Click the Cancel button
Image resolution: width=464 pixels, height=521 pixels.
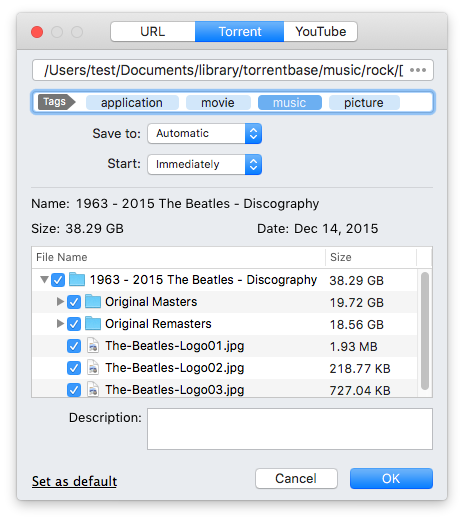[296, 479]
